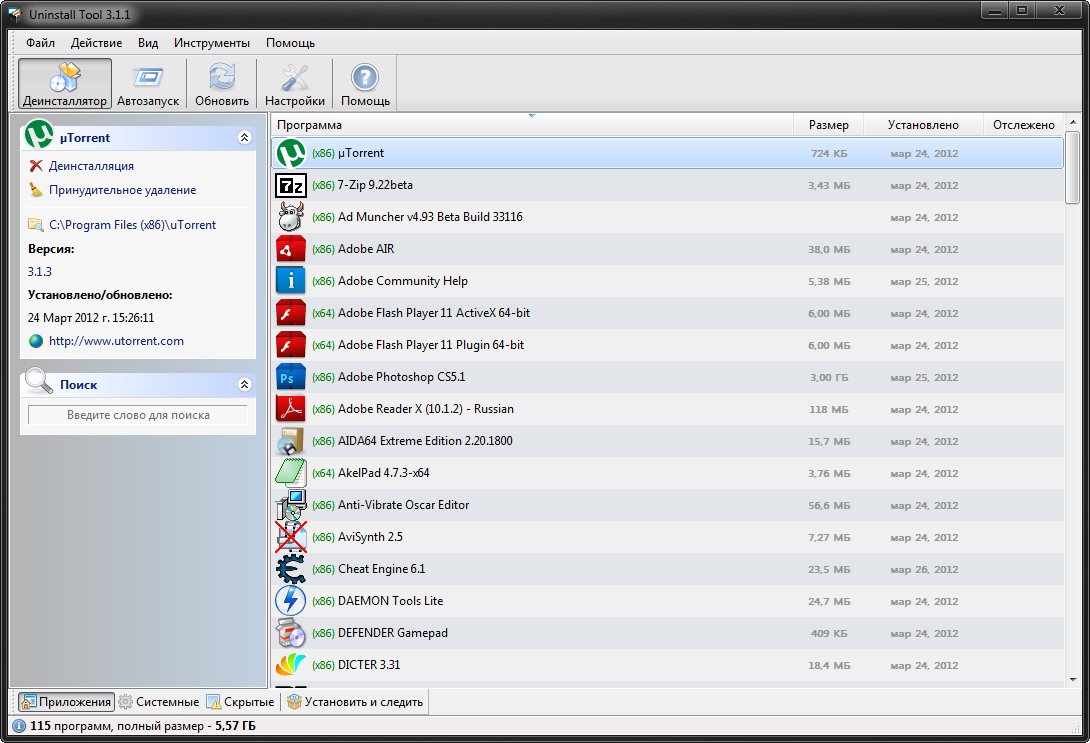Click the search field Введите слово для поиска
1090x743 pixels.
point(138,415)
